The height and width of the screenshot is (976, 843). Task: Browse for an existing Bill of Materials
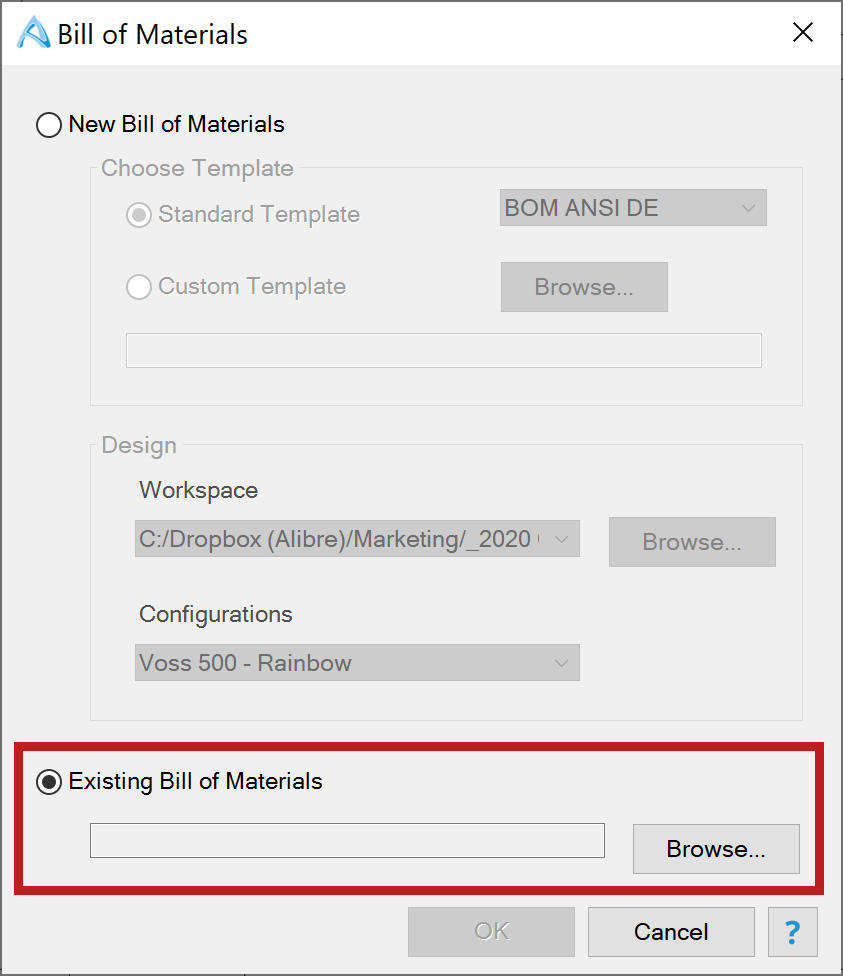click(716, 849)
